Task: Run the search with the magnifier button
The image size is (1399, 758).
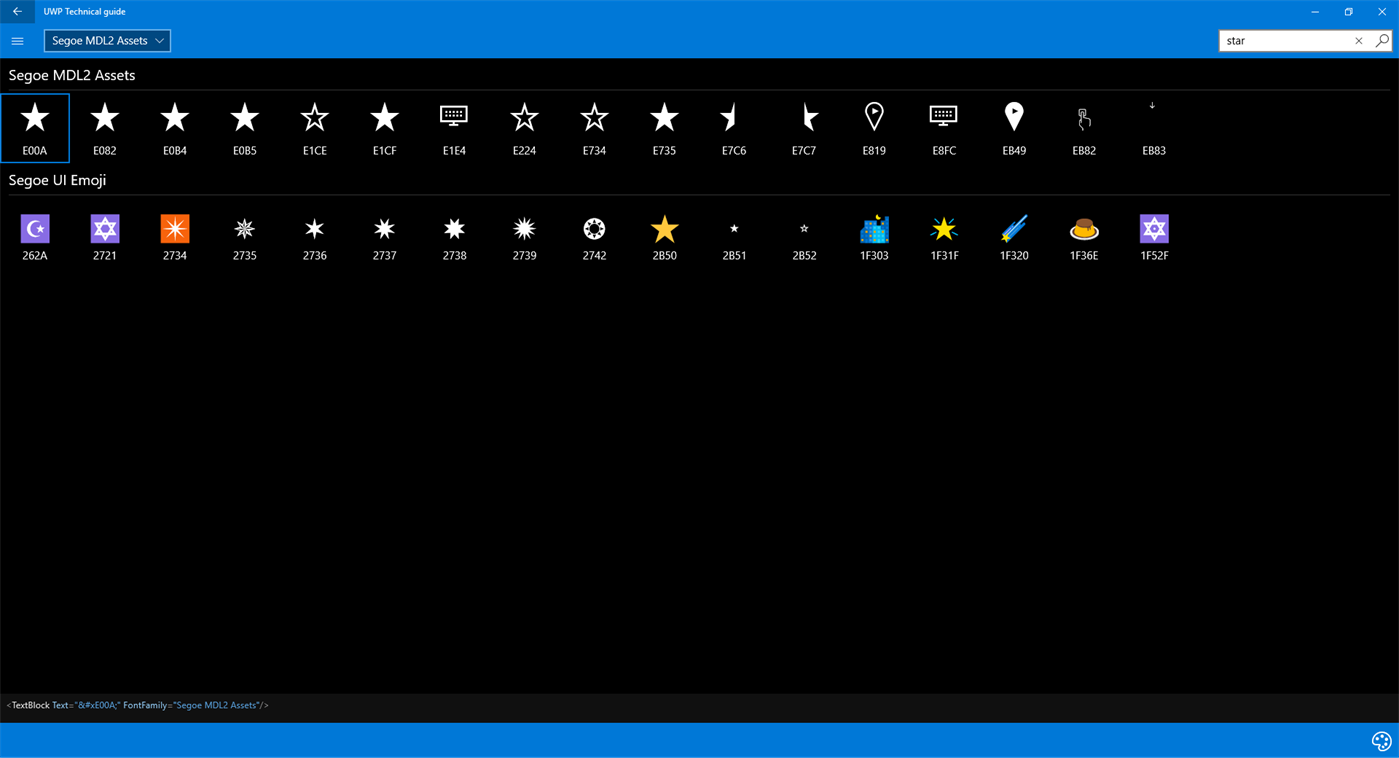Action: (x=1381, y=41)
